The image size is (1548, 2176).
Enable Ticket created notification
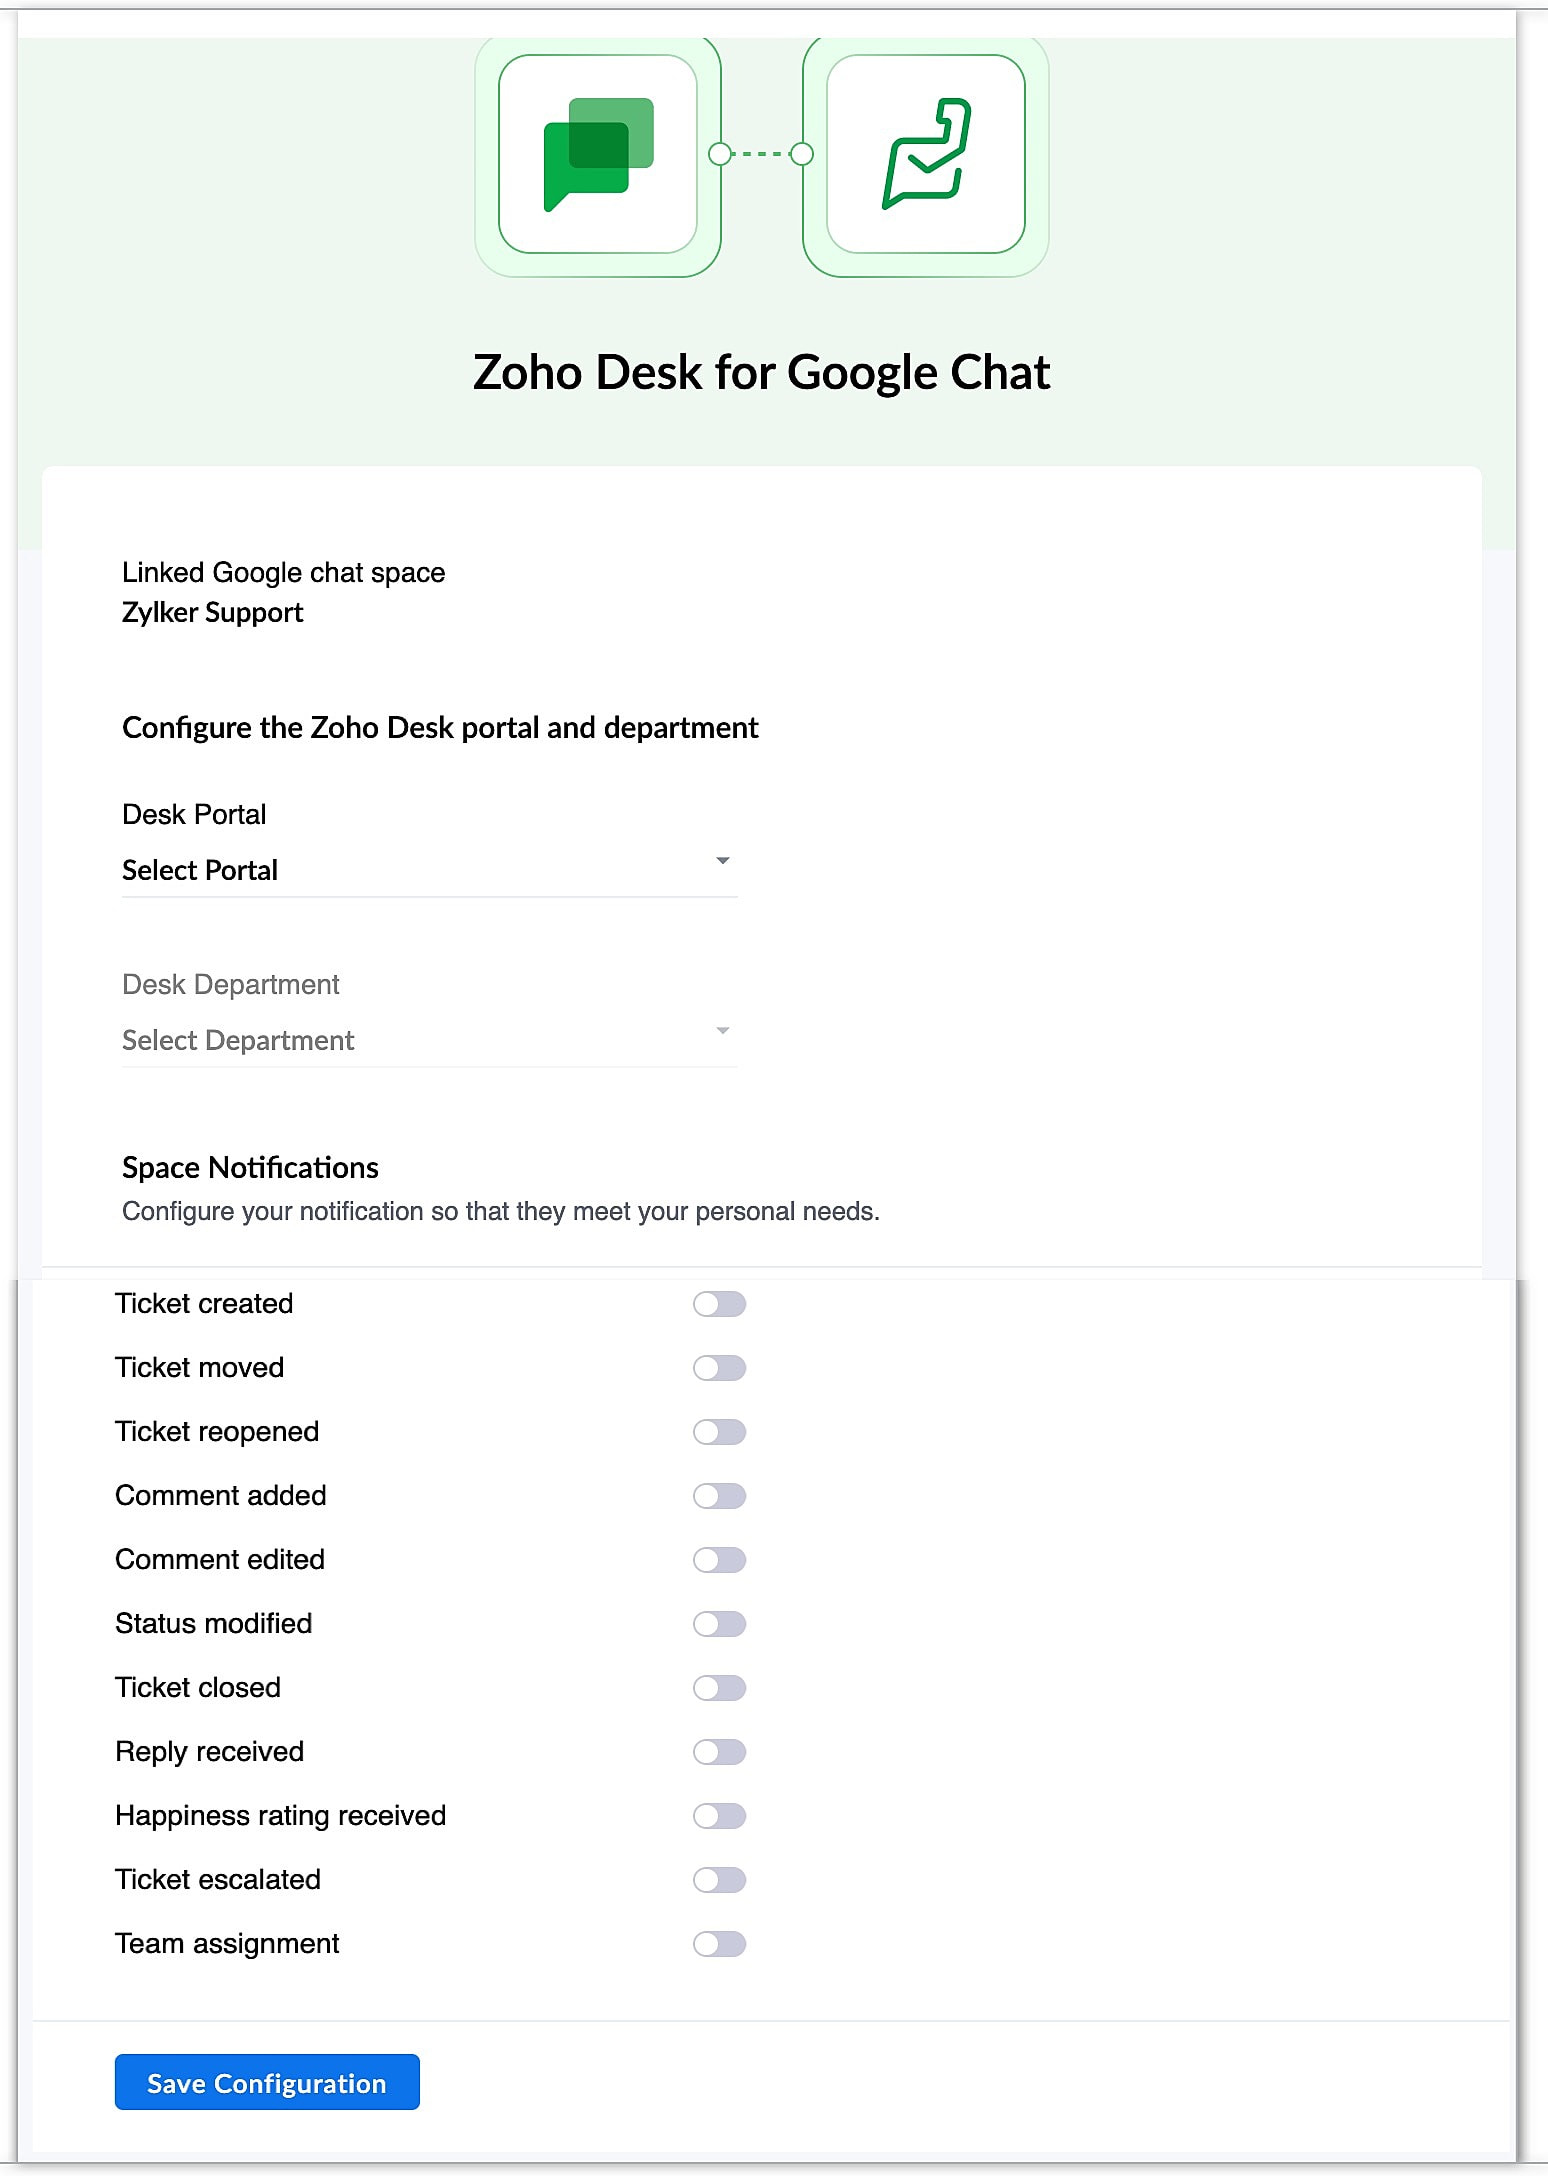coord(719,1304)
